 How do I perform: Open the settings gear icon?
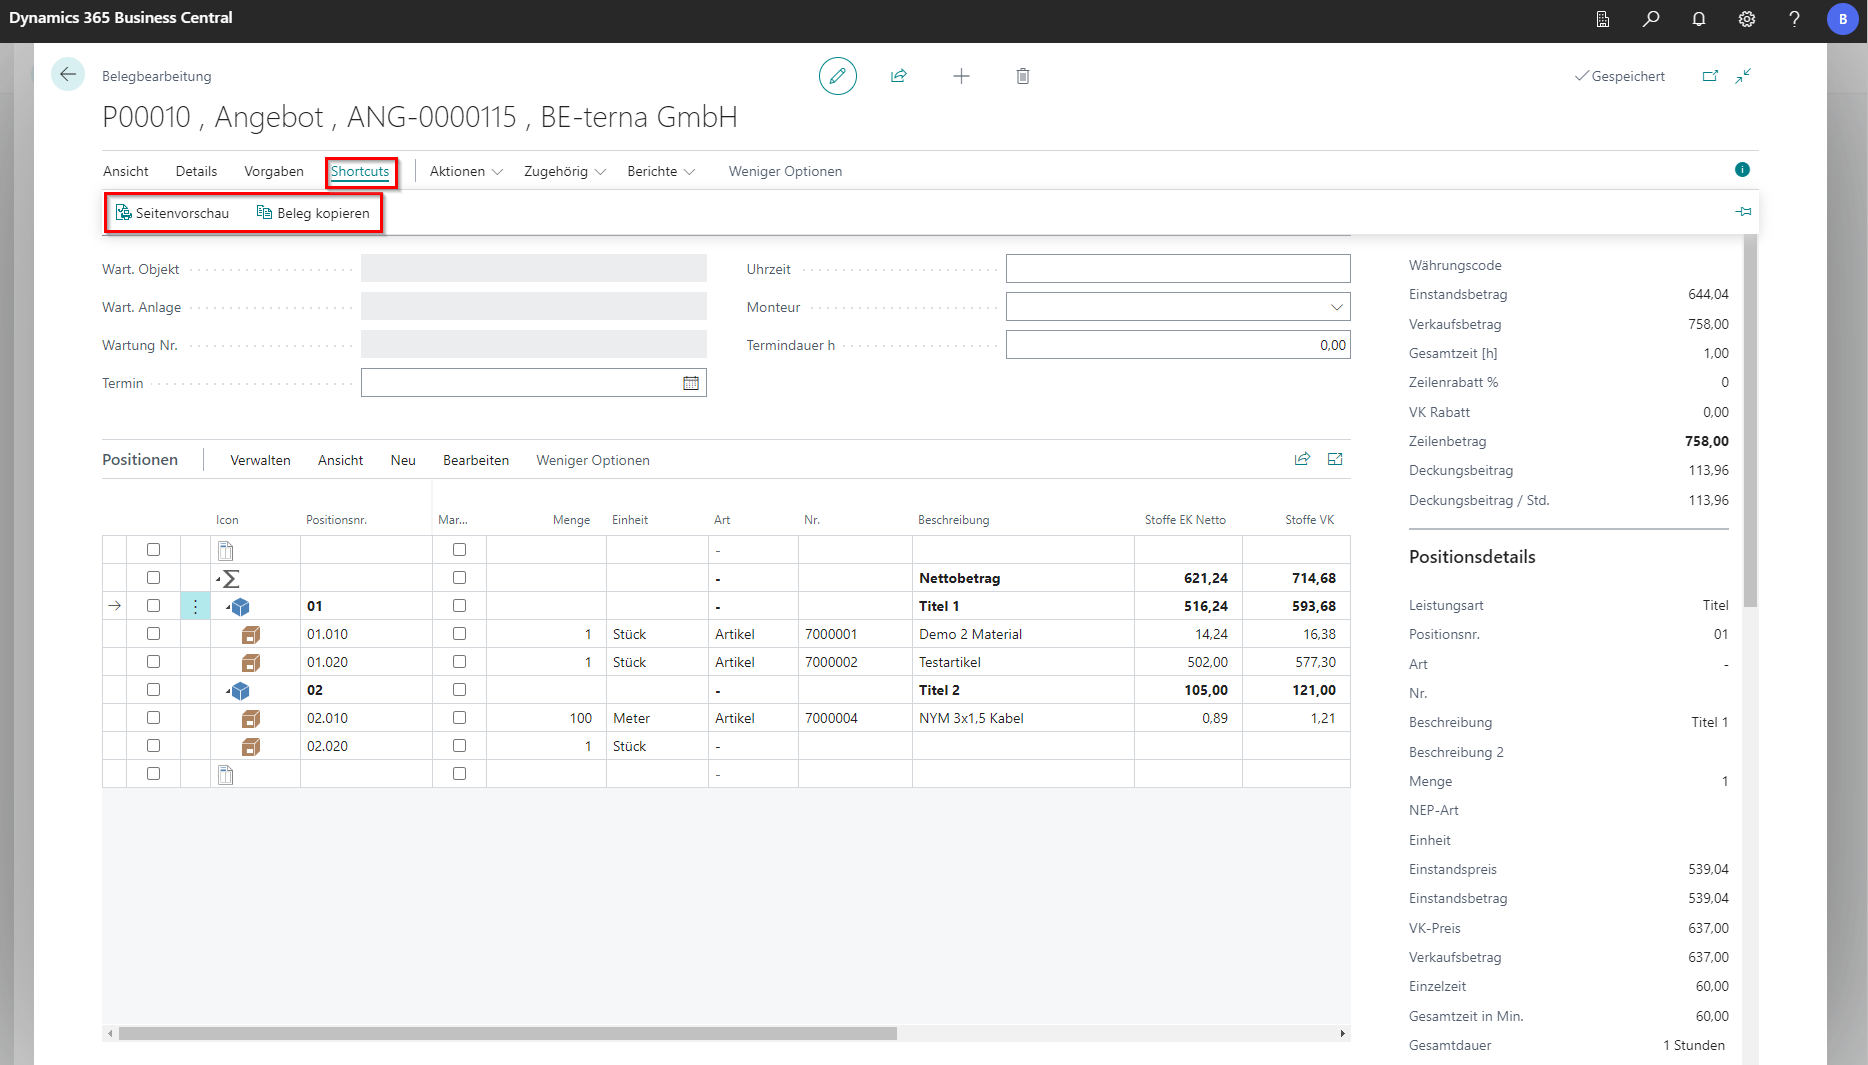coord(1746,19)
